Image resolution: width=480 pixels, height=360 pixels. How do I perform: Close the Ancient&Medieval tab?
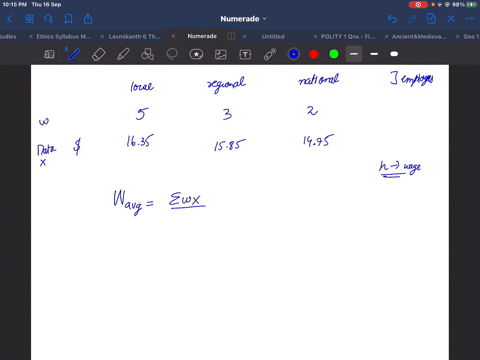click(386, 36)
